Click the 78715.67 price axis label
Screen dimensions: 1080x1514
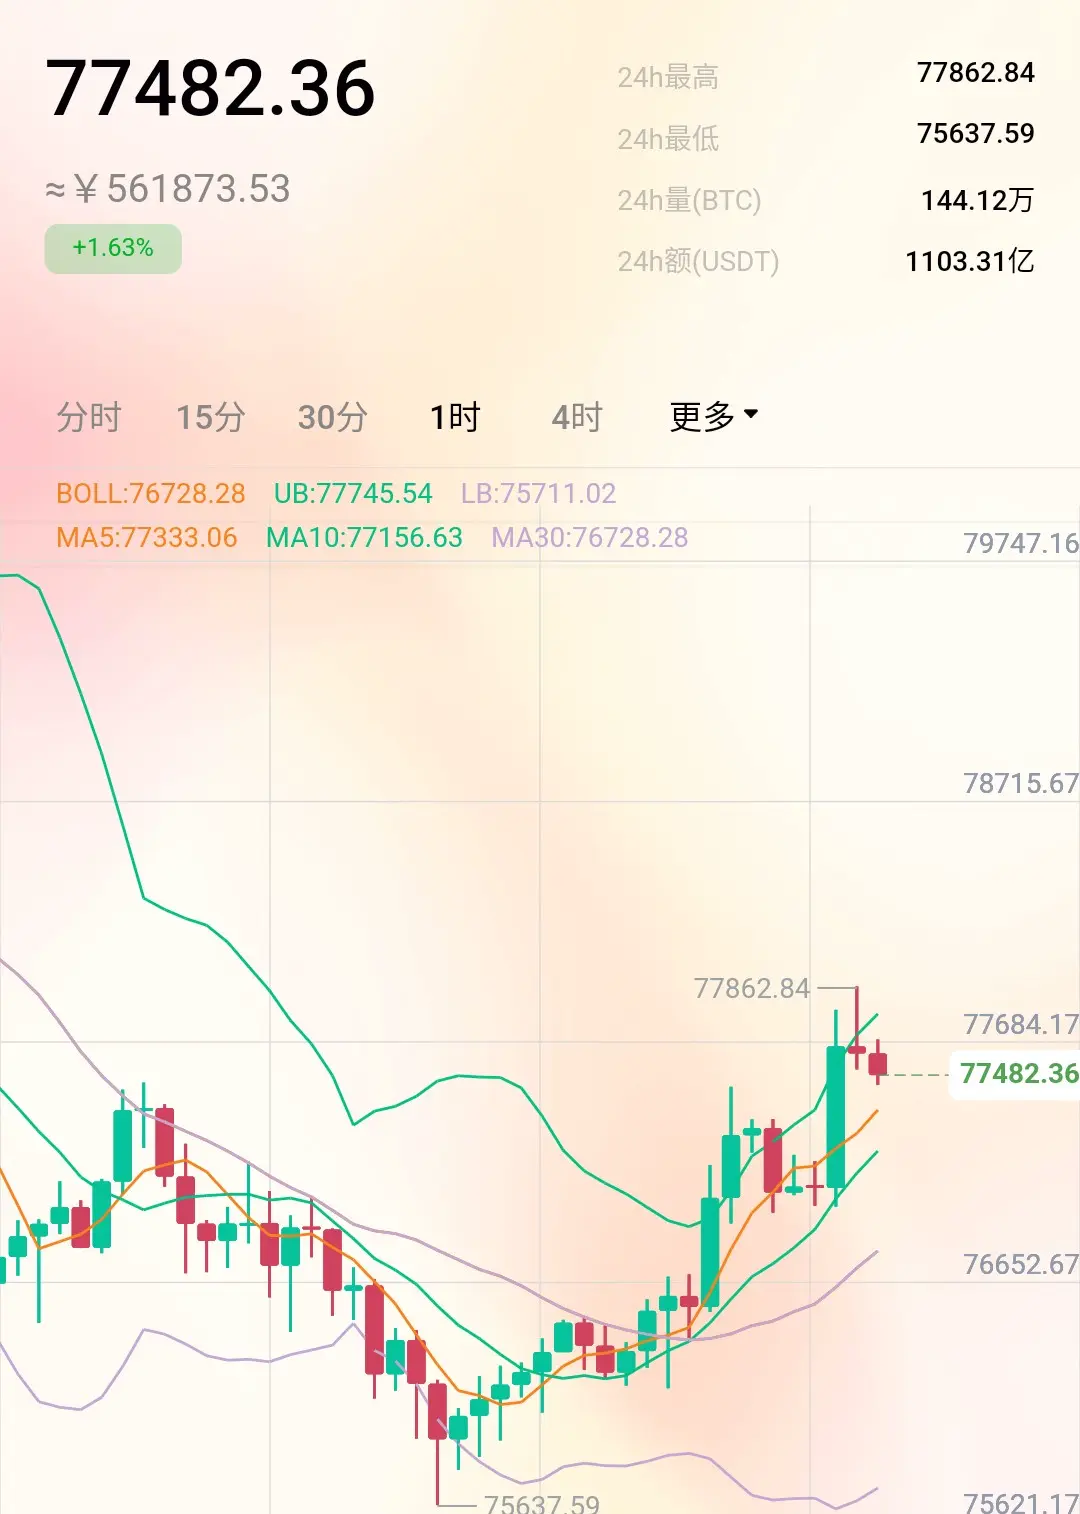point(1021,783)
